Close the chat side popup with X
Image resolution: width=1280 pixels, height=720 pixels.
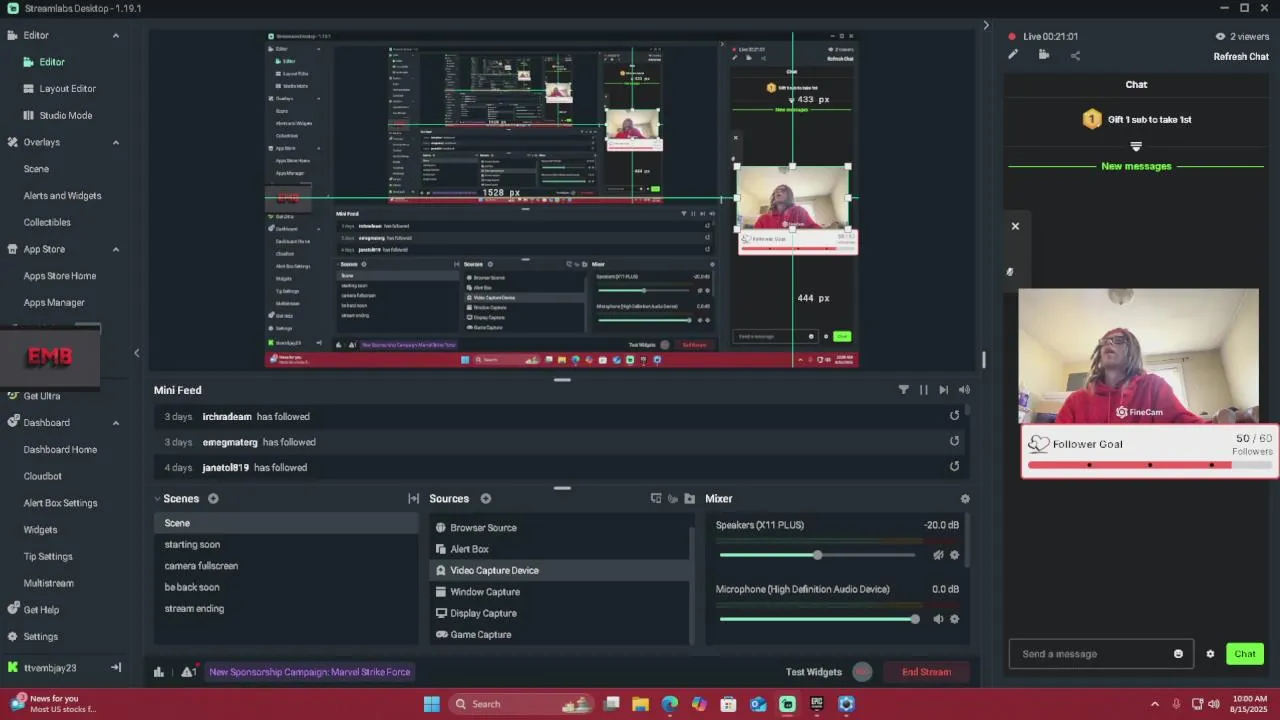tap(1015, 226)
